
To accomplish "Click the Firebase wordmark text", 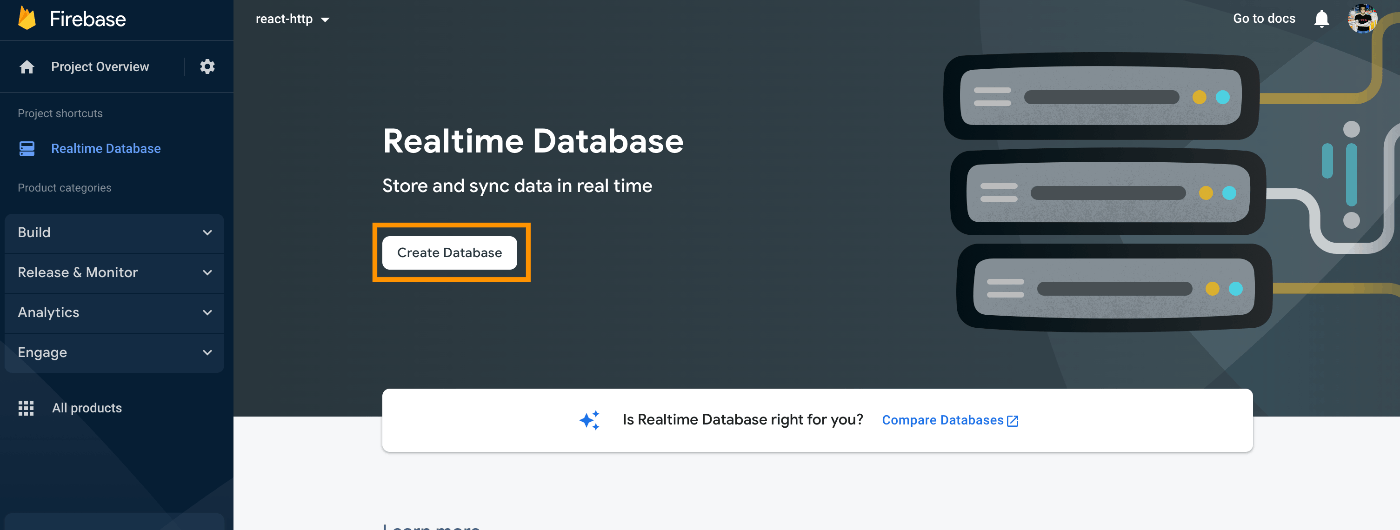I will click(88, 19).
